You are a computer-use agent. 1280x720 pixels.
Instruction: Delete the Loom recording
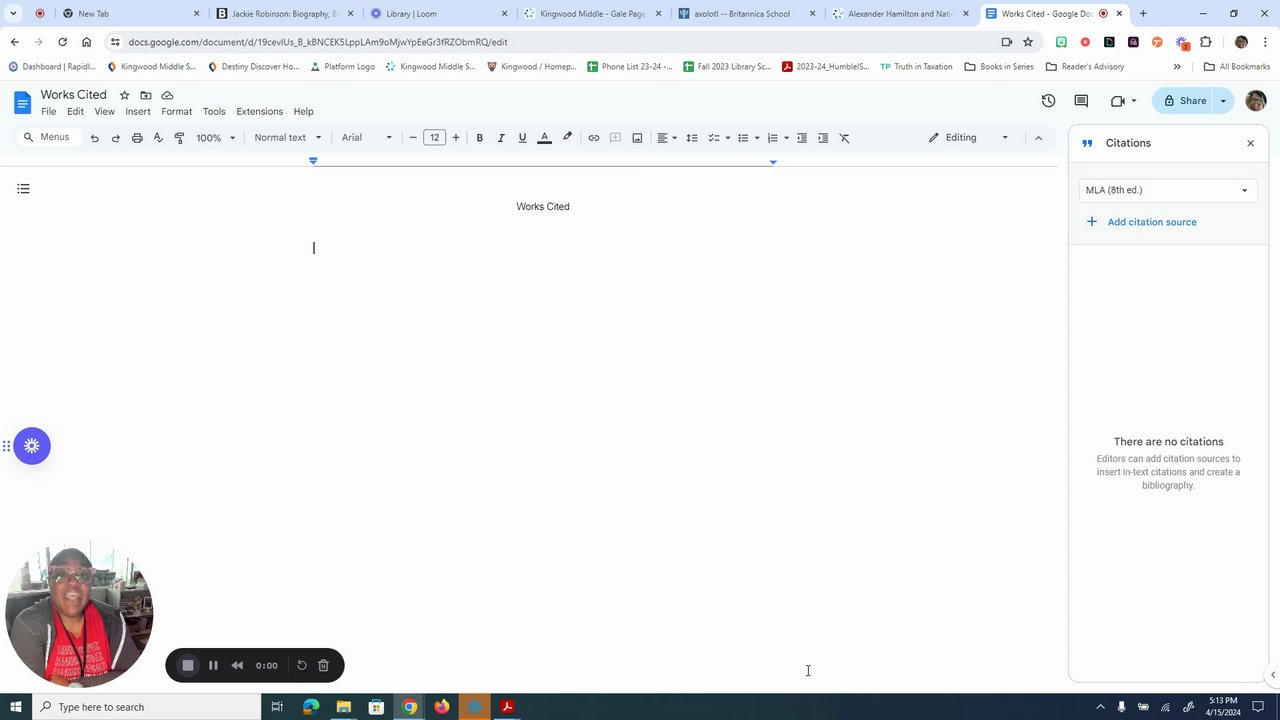click(x=323, y=665)
